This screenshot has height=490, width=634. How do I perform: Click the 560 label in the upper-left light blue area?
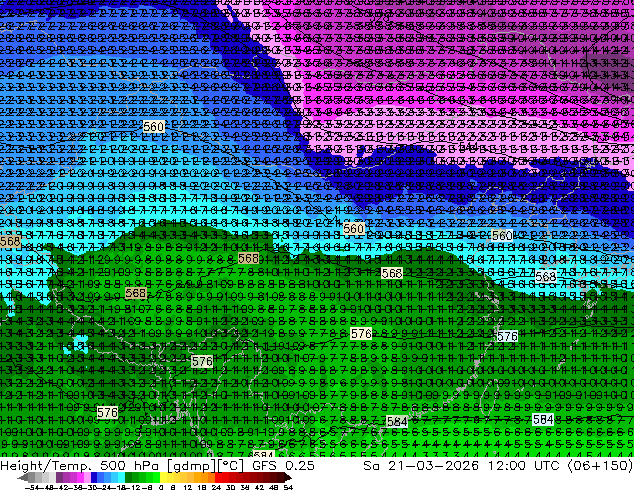[154, 127]
